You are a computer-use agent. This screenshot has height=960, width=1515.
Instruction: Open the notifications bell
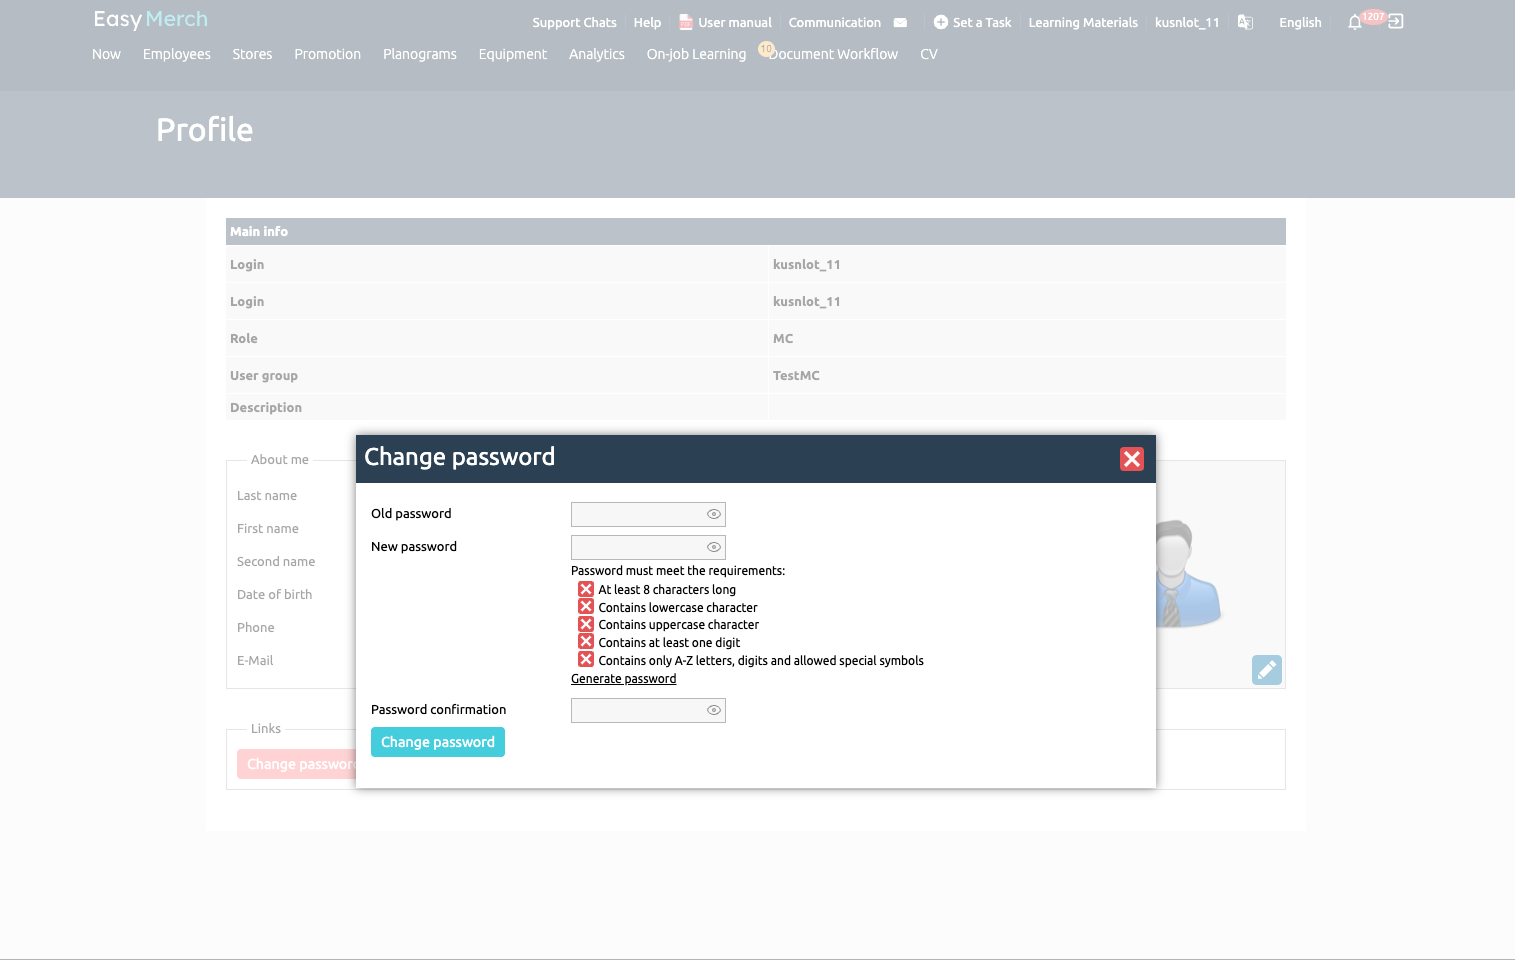point(1354,22)
